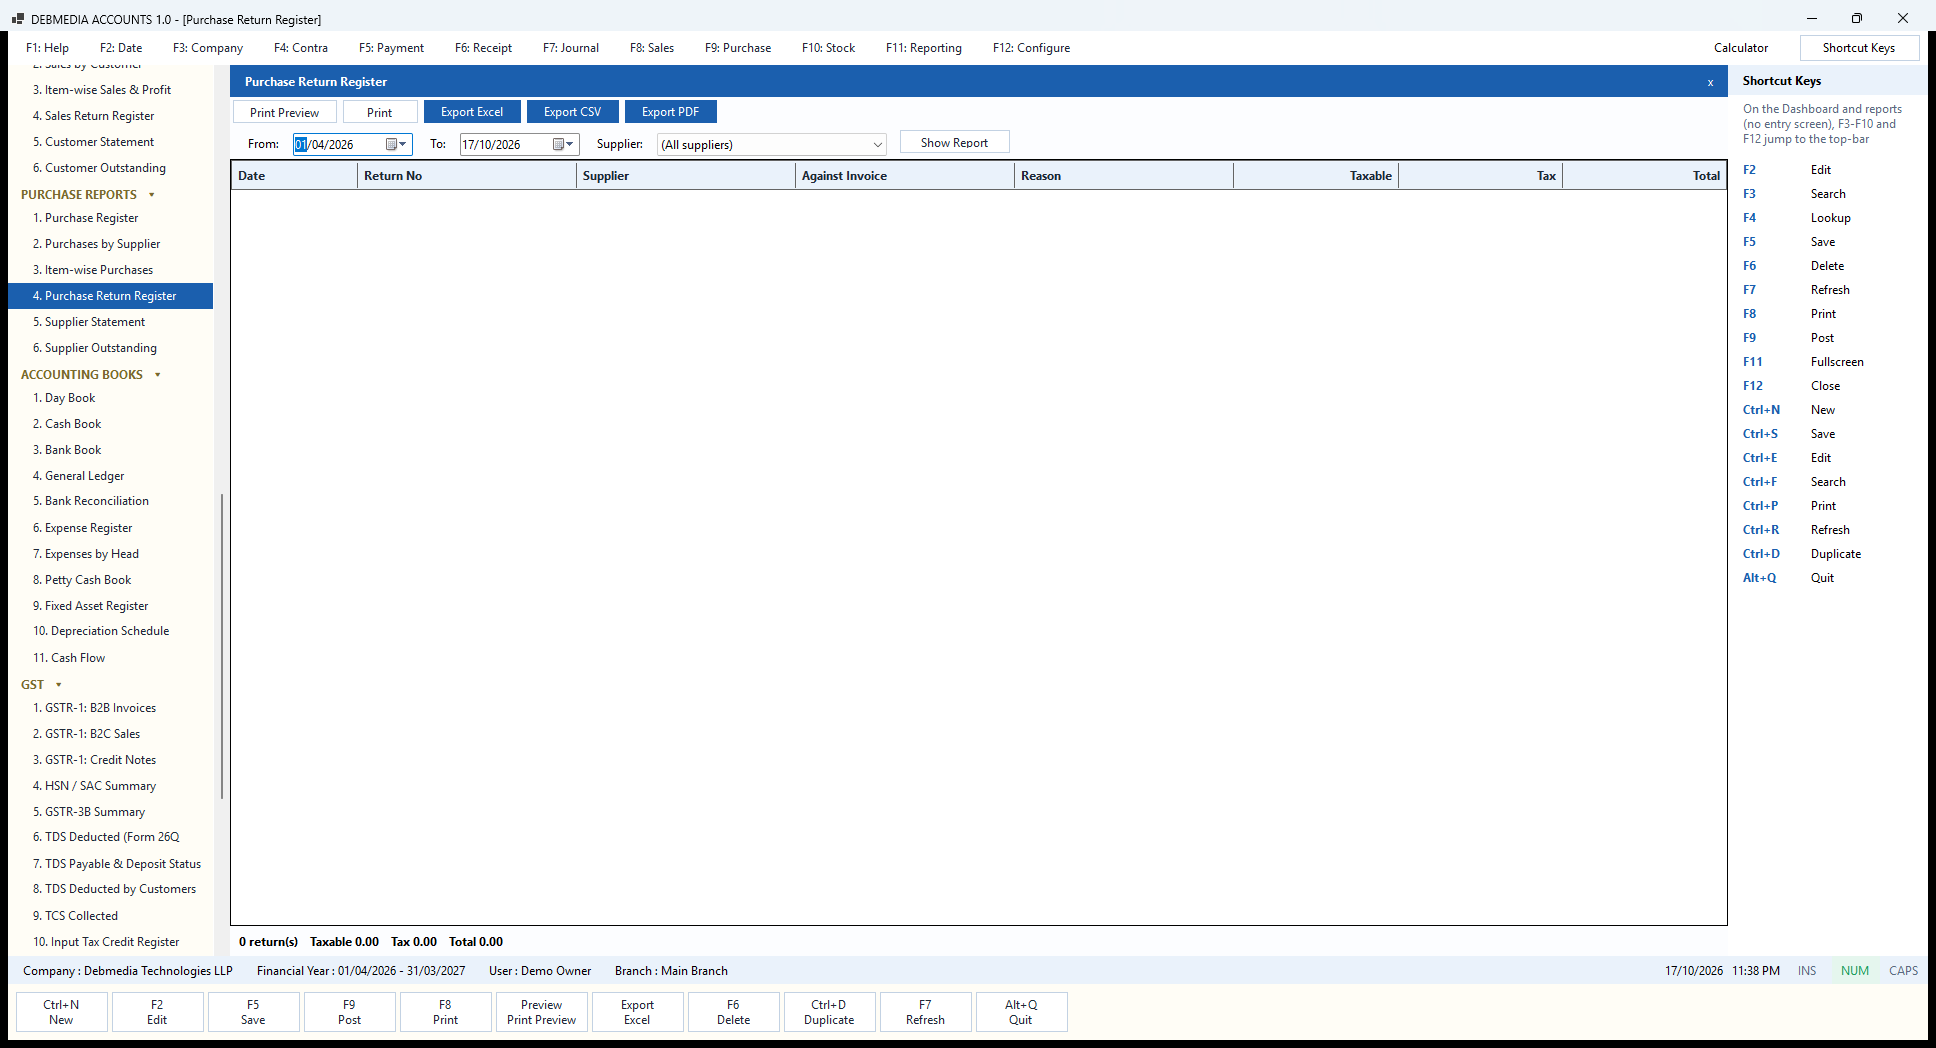Click Export CSV button
This screenshot has height=1048, width=1936.
573,112
